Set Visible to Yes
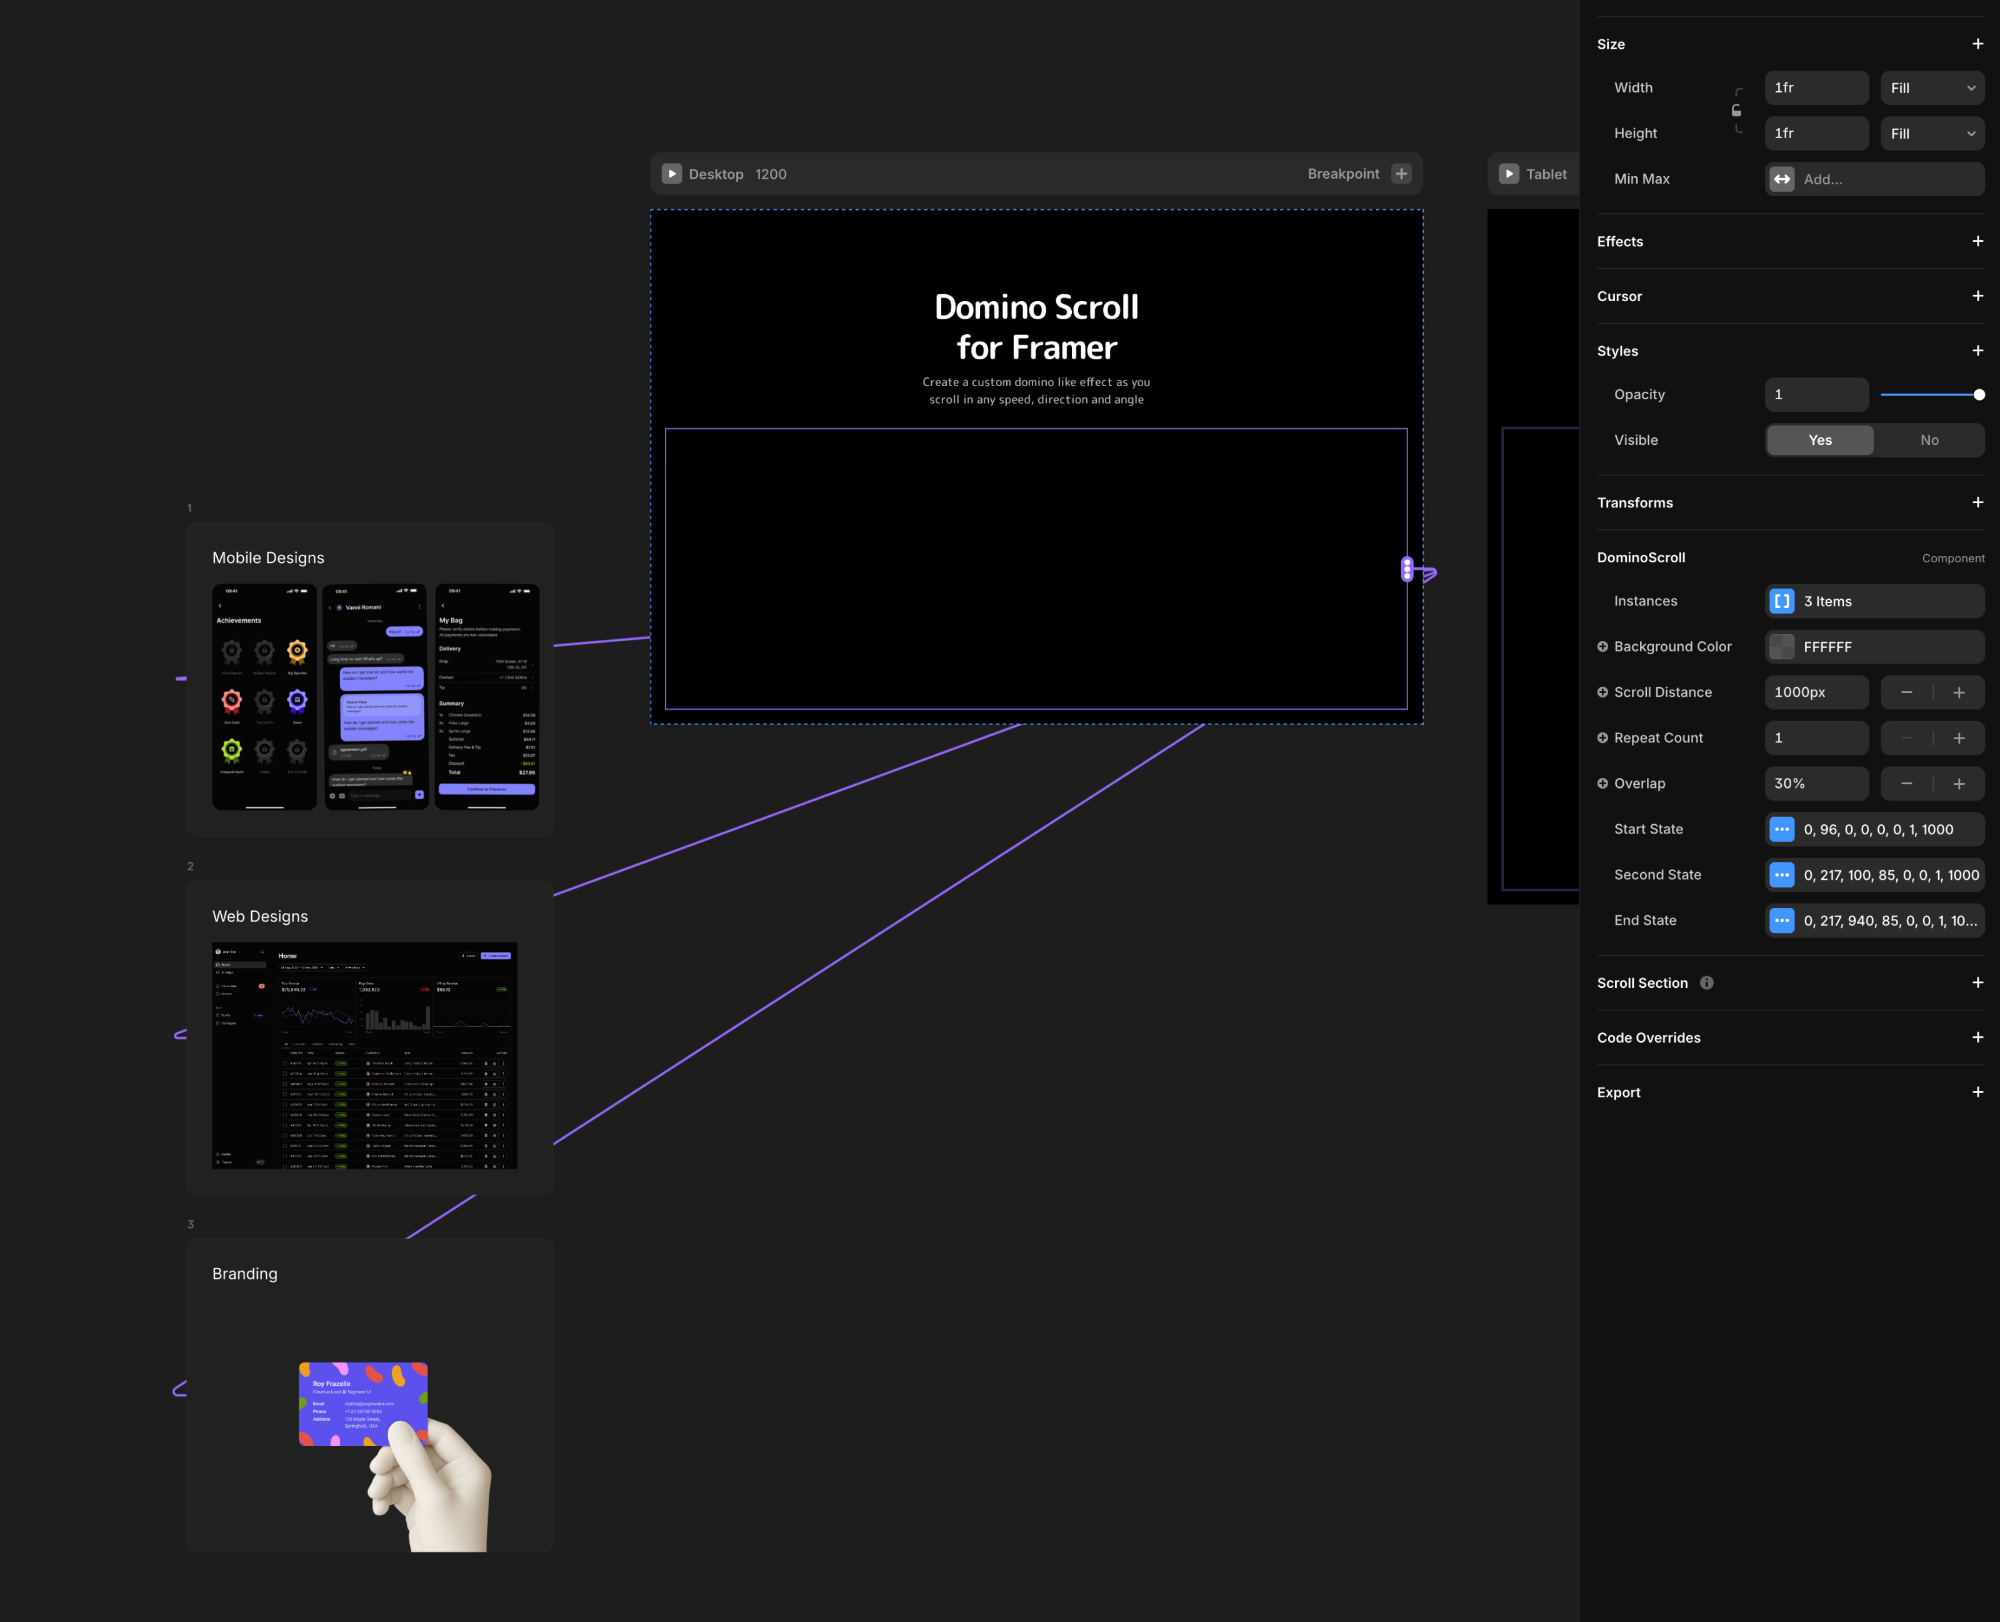 (x=1820, y=440)
